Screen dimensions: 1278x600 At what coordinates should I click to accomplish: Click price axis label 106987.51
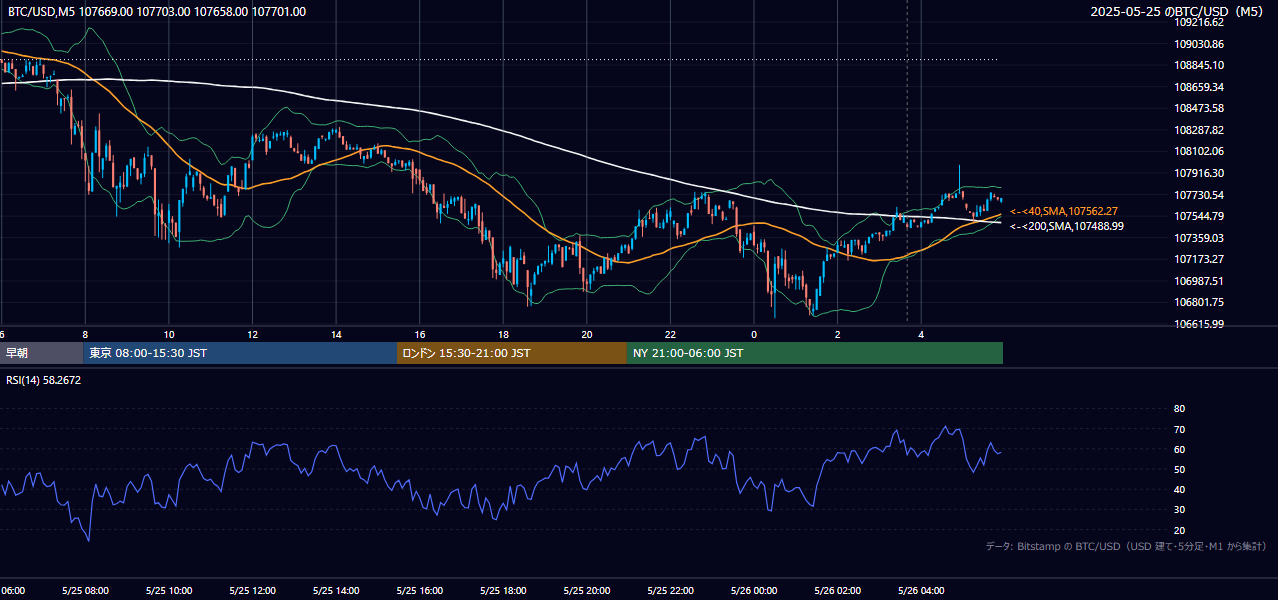coord(1199,281)
